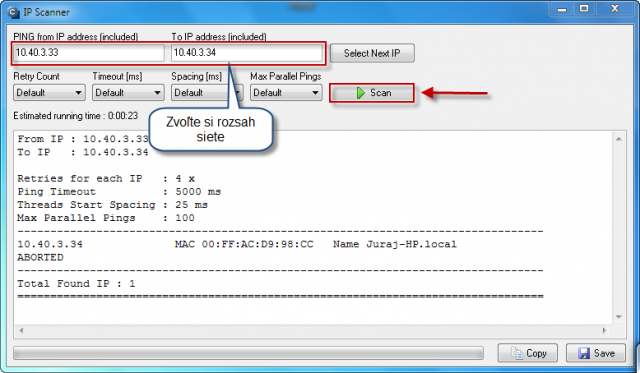
Task: Click the 'Total Found IP : 1' line
Action: [x=76, y=284]
